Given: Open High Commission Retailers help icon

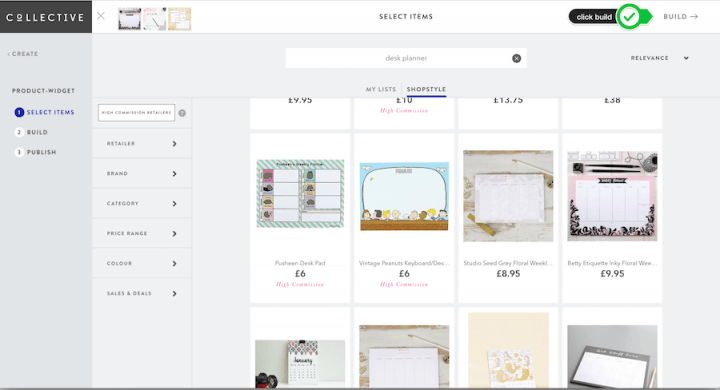Looking at the screenshot, I should 182,113.
